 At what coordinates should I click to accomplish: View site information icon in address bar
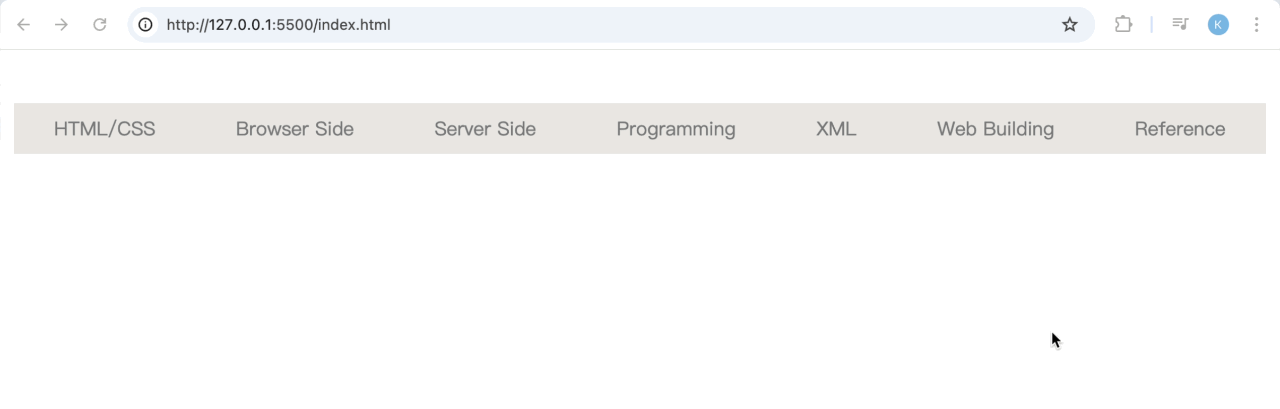(146, 25)
